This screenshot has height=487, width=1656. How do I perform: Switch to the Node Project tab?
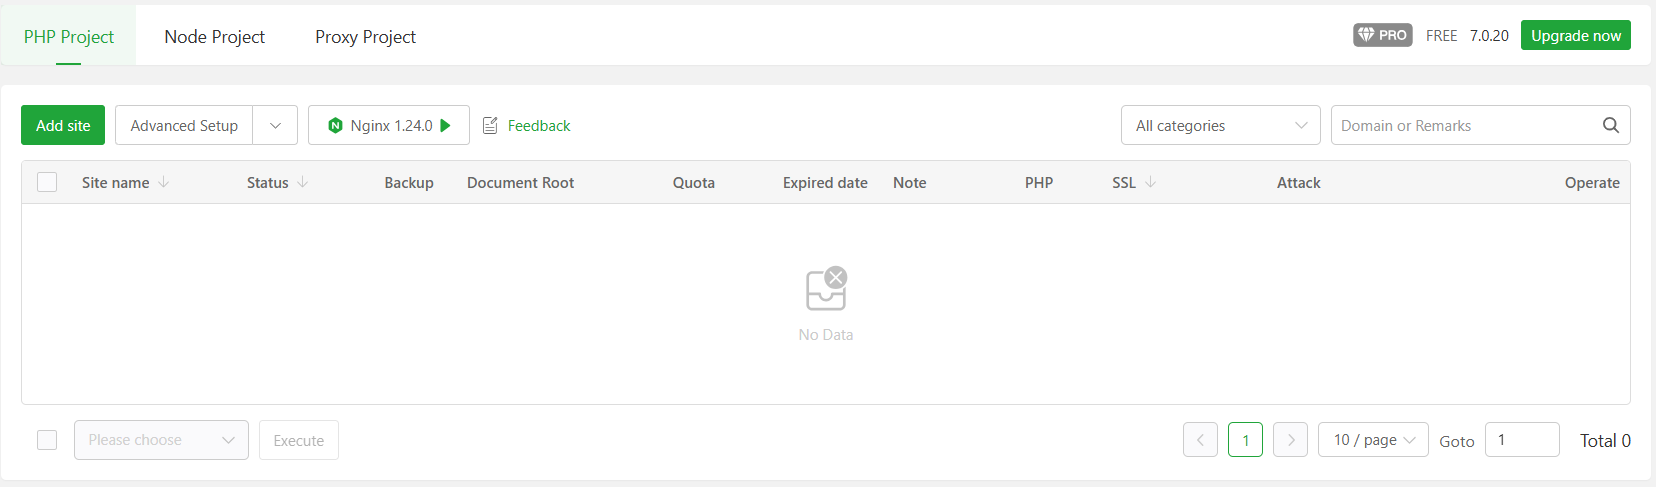click(x=214, y=37)
